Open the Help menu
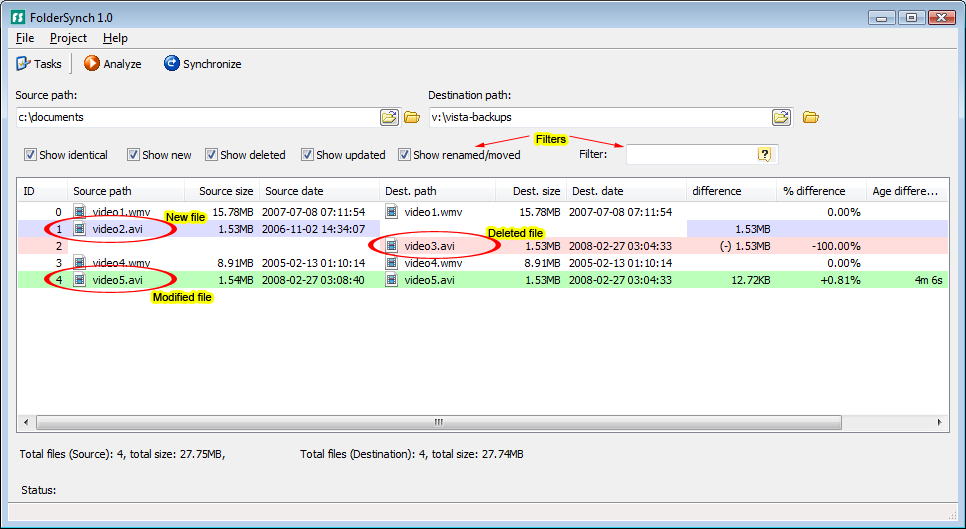Image resolution: width=966 pixels, height=529 pixels. pyautogui.click(x=115, y=38)
